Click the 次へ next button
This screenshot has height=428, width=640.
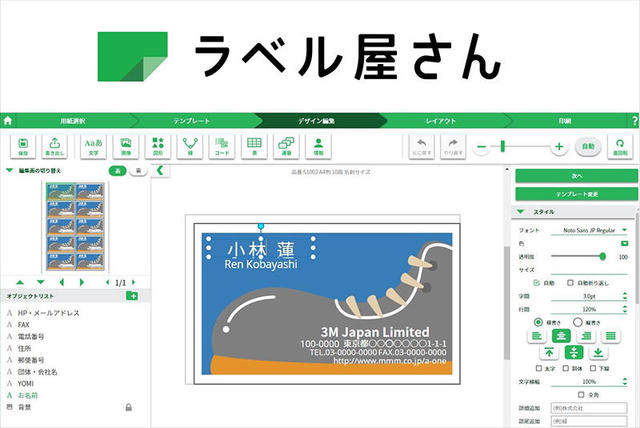[x=577, y=176]
